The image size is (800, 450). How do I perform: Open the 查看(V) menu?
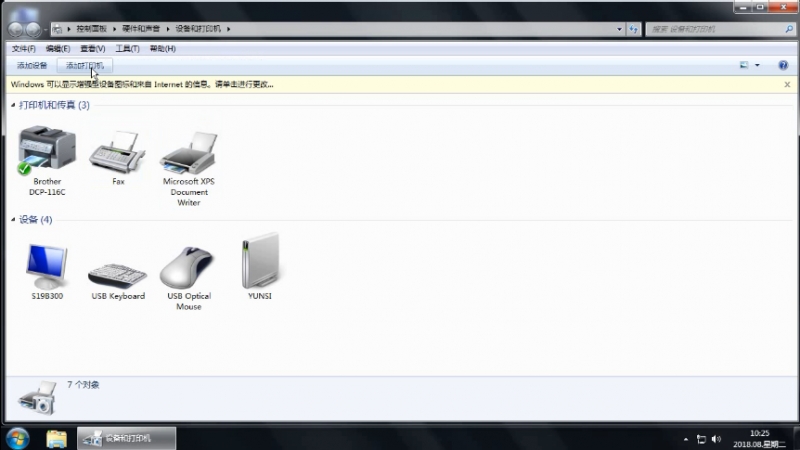92,48
